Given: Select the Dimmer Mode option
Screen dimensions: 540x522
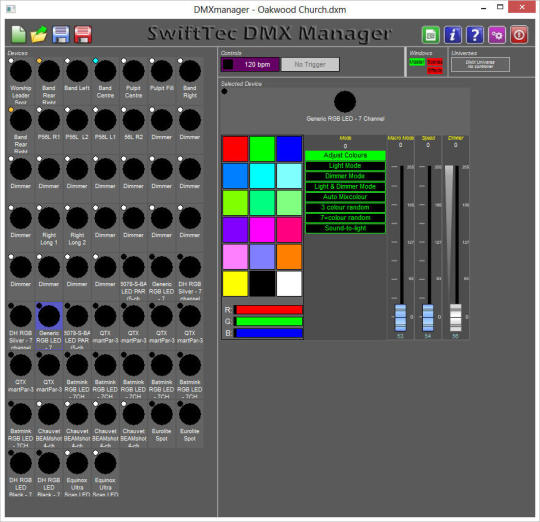Looking at the screenshot, I should point(345,176).
